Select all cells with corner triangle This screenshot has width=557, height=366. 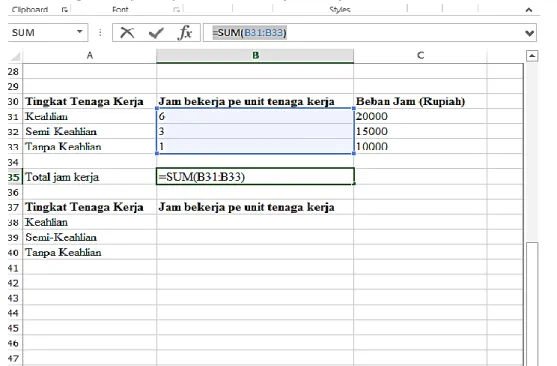click(x=15, y=56)
